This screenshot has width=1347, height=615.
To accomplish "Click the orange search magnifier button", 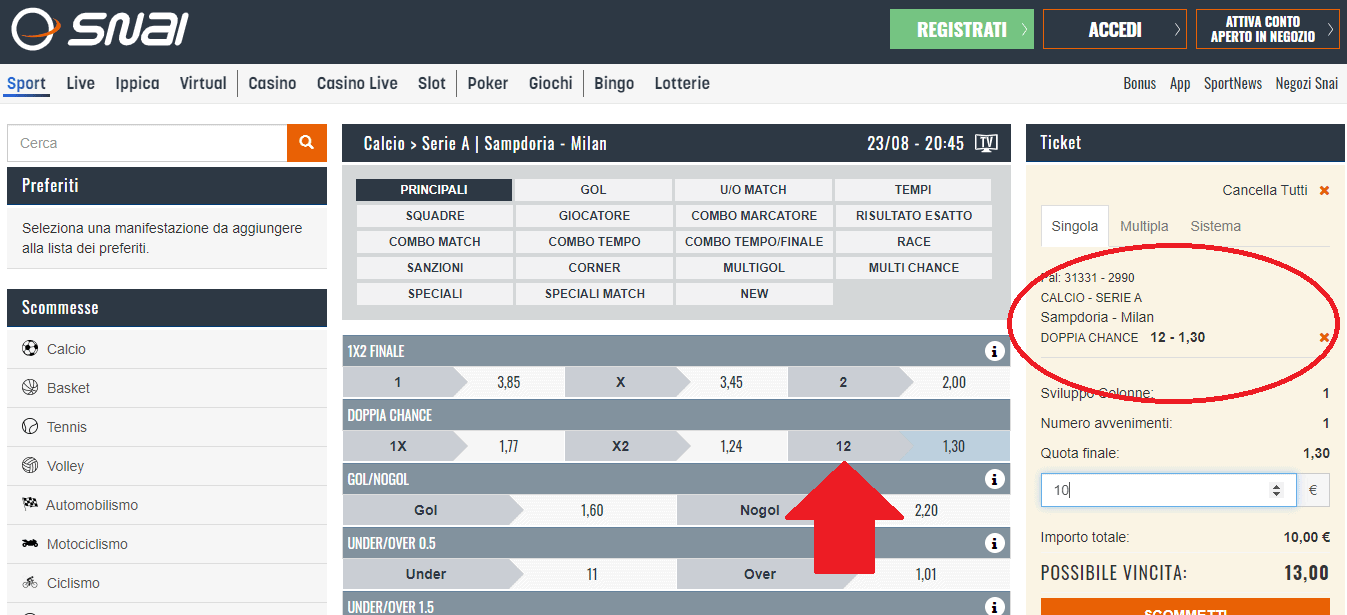I will click(x=307, y=143).
